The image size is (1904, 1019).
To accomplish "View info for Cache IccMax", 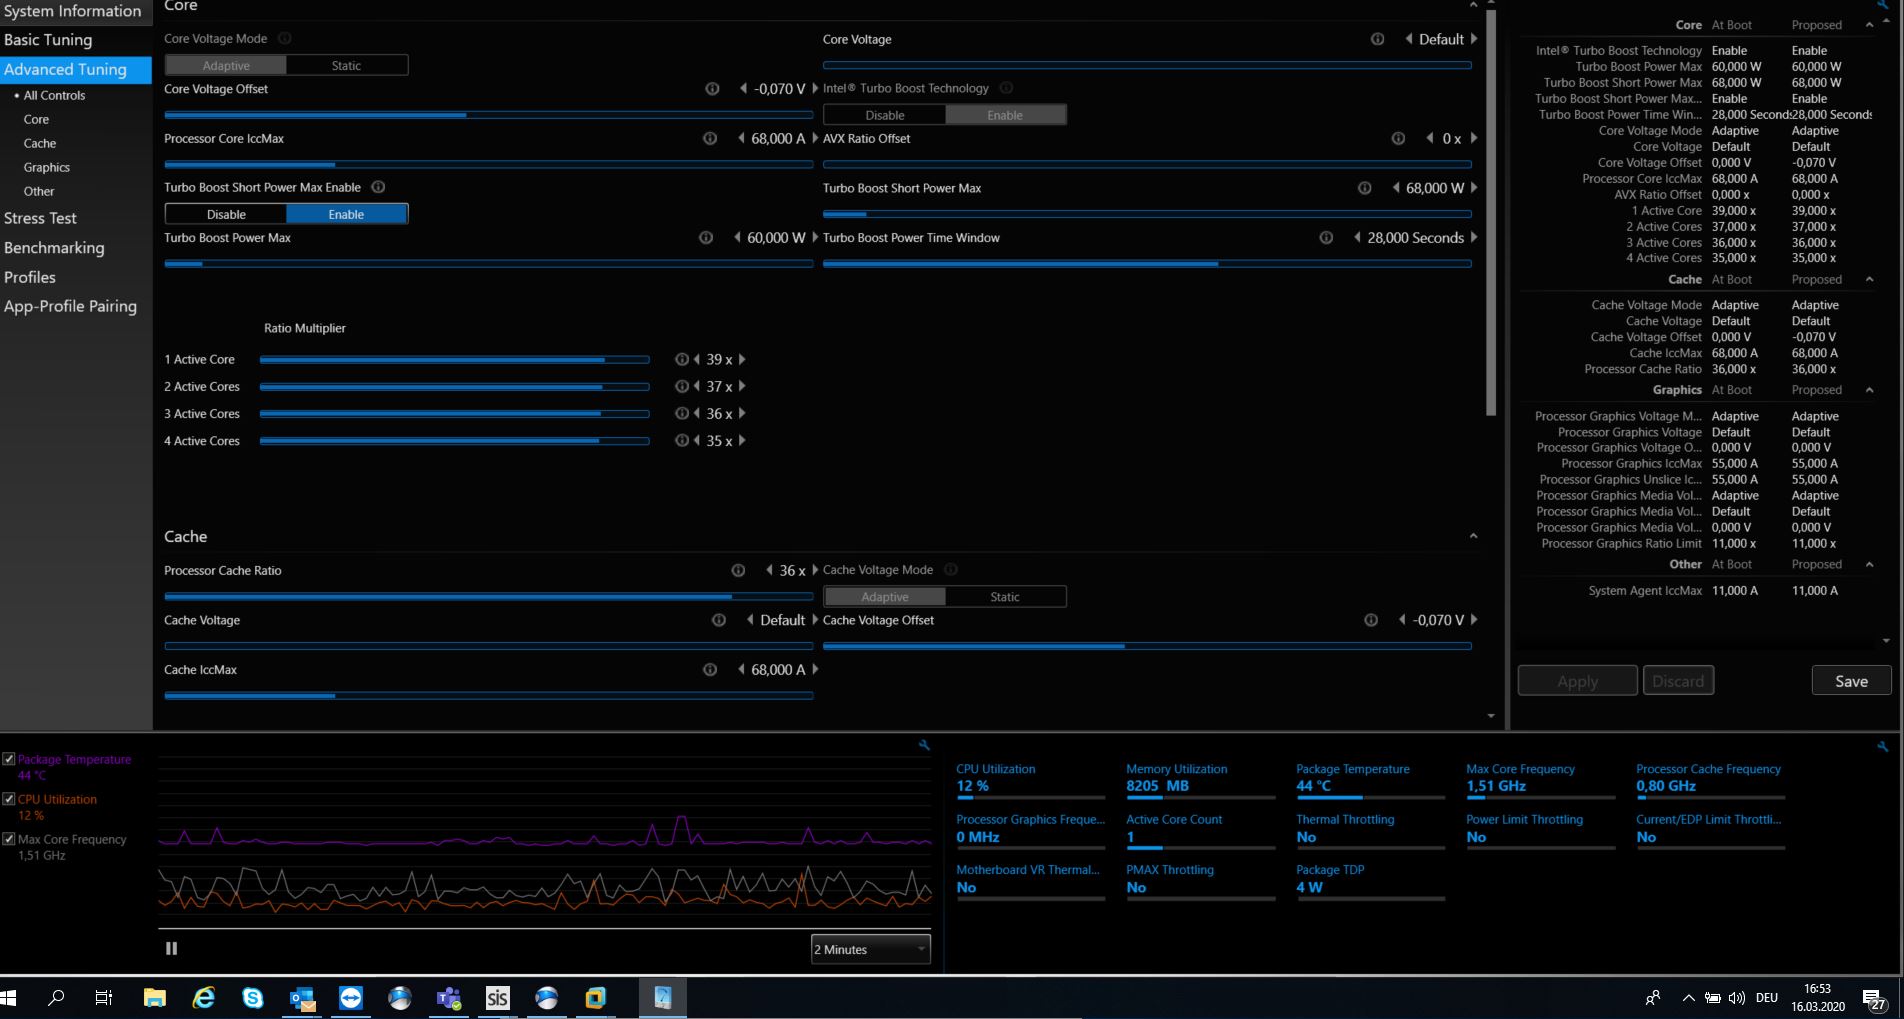I will click(x=710, y=670).
